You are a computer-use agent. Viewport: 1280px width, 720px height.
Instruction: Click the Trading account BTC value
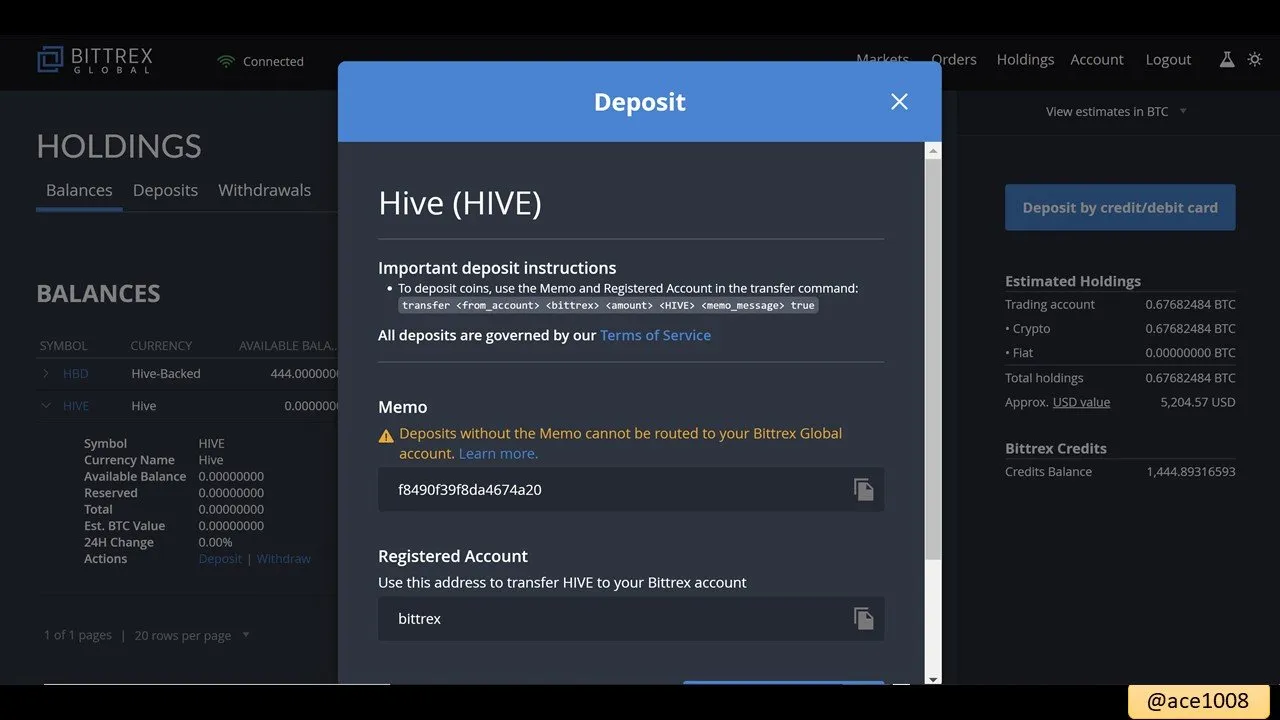pos(1190,304)
